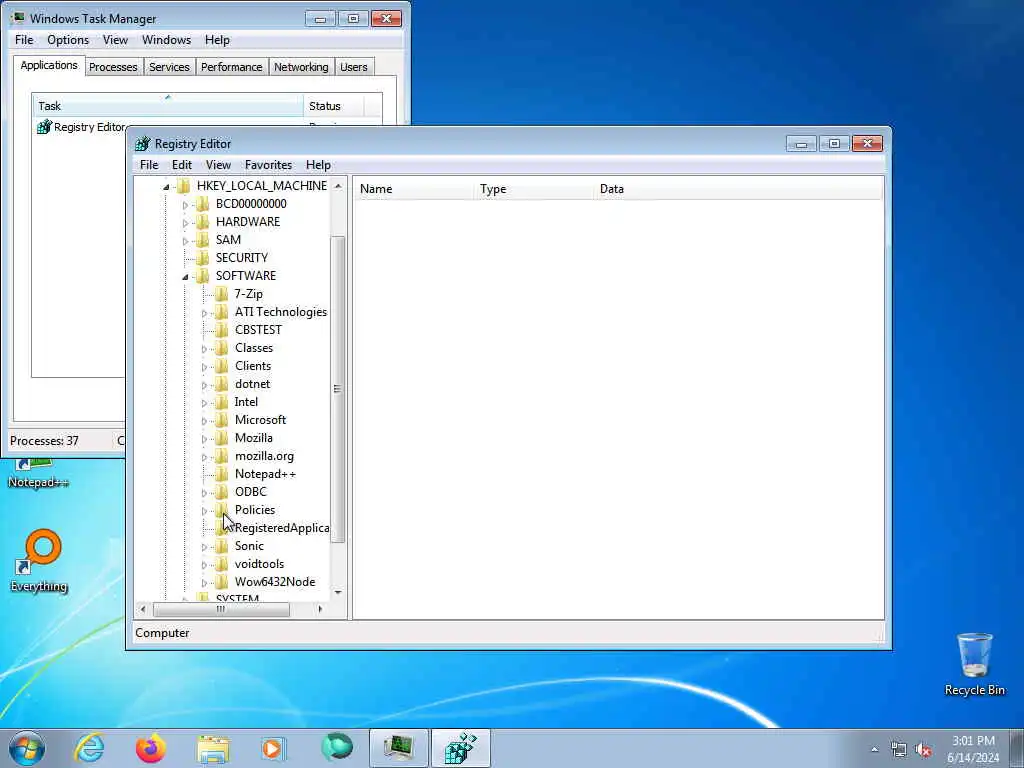Open Registry Editor Edit menu
This screenshot has width=1024, height=768.
(182, 165)
